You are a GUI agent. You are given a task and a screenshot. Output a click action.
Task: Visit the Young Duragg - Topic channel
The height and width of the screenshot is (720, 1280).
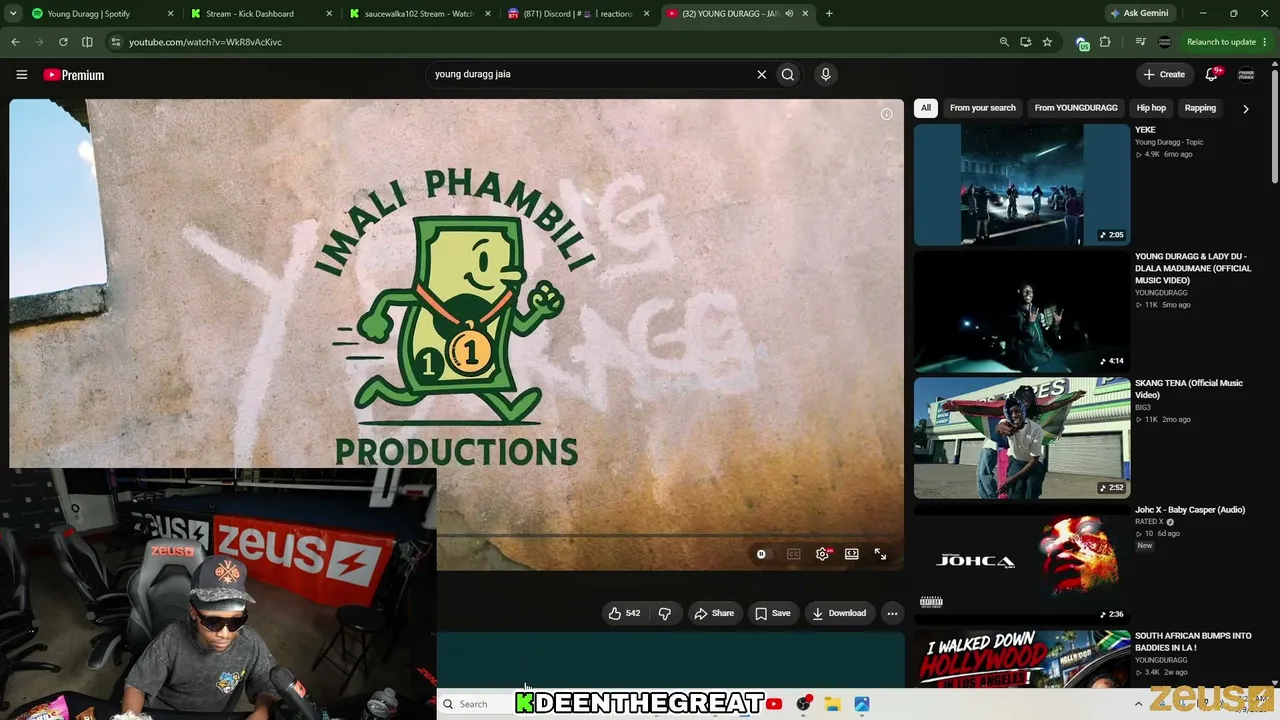tap(1169, 142)
